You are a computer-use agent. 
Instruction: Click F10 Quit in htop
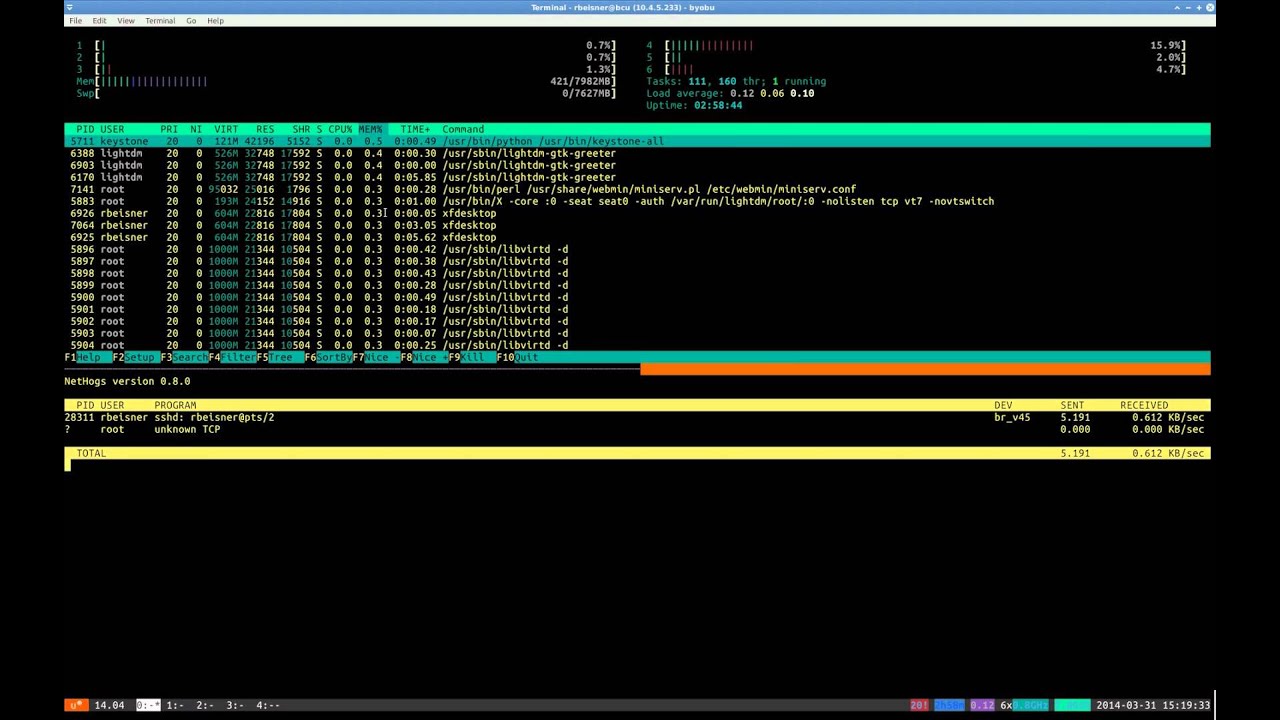tap(518, 357)
